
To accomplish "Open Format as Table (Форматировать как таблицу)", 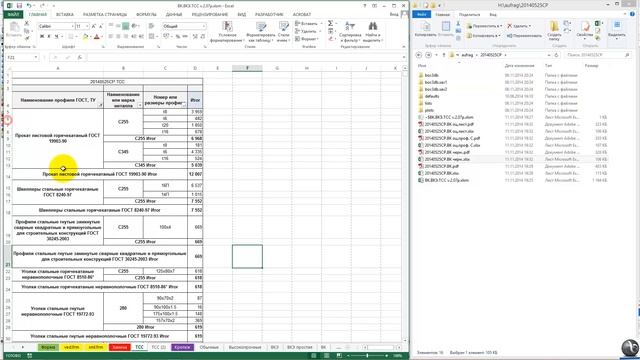I will click(x=261, y=31).
